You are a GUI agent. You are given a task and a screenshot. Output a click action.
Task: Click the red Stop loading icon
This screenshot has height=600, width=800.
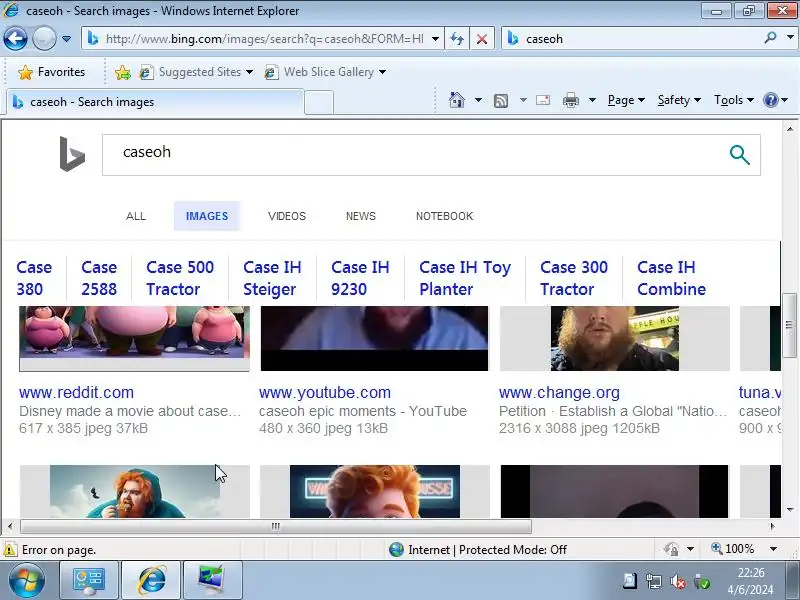481,39
